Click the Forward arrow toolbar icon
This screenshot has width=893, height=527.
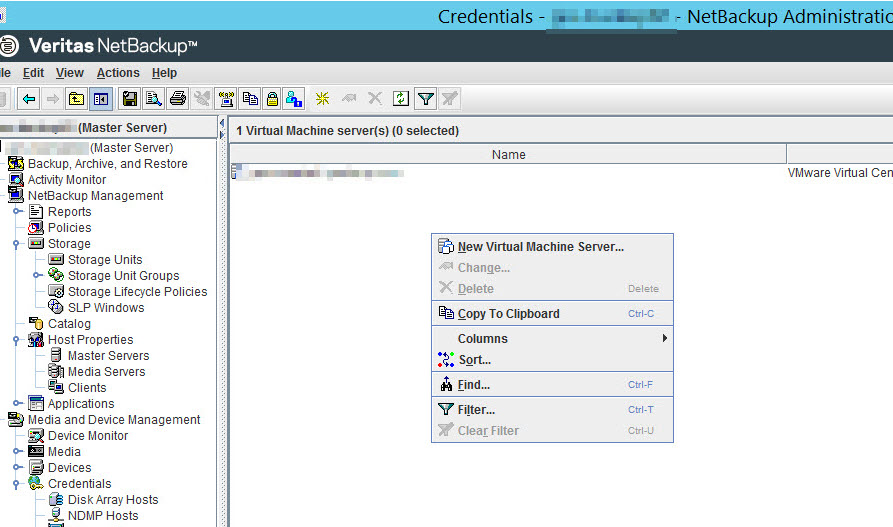[x=52, y=99]
